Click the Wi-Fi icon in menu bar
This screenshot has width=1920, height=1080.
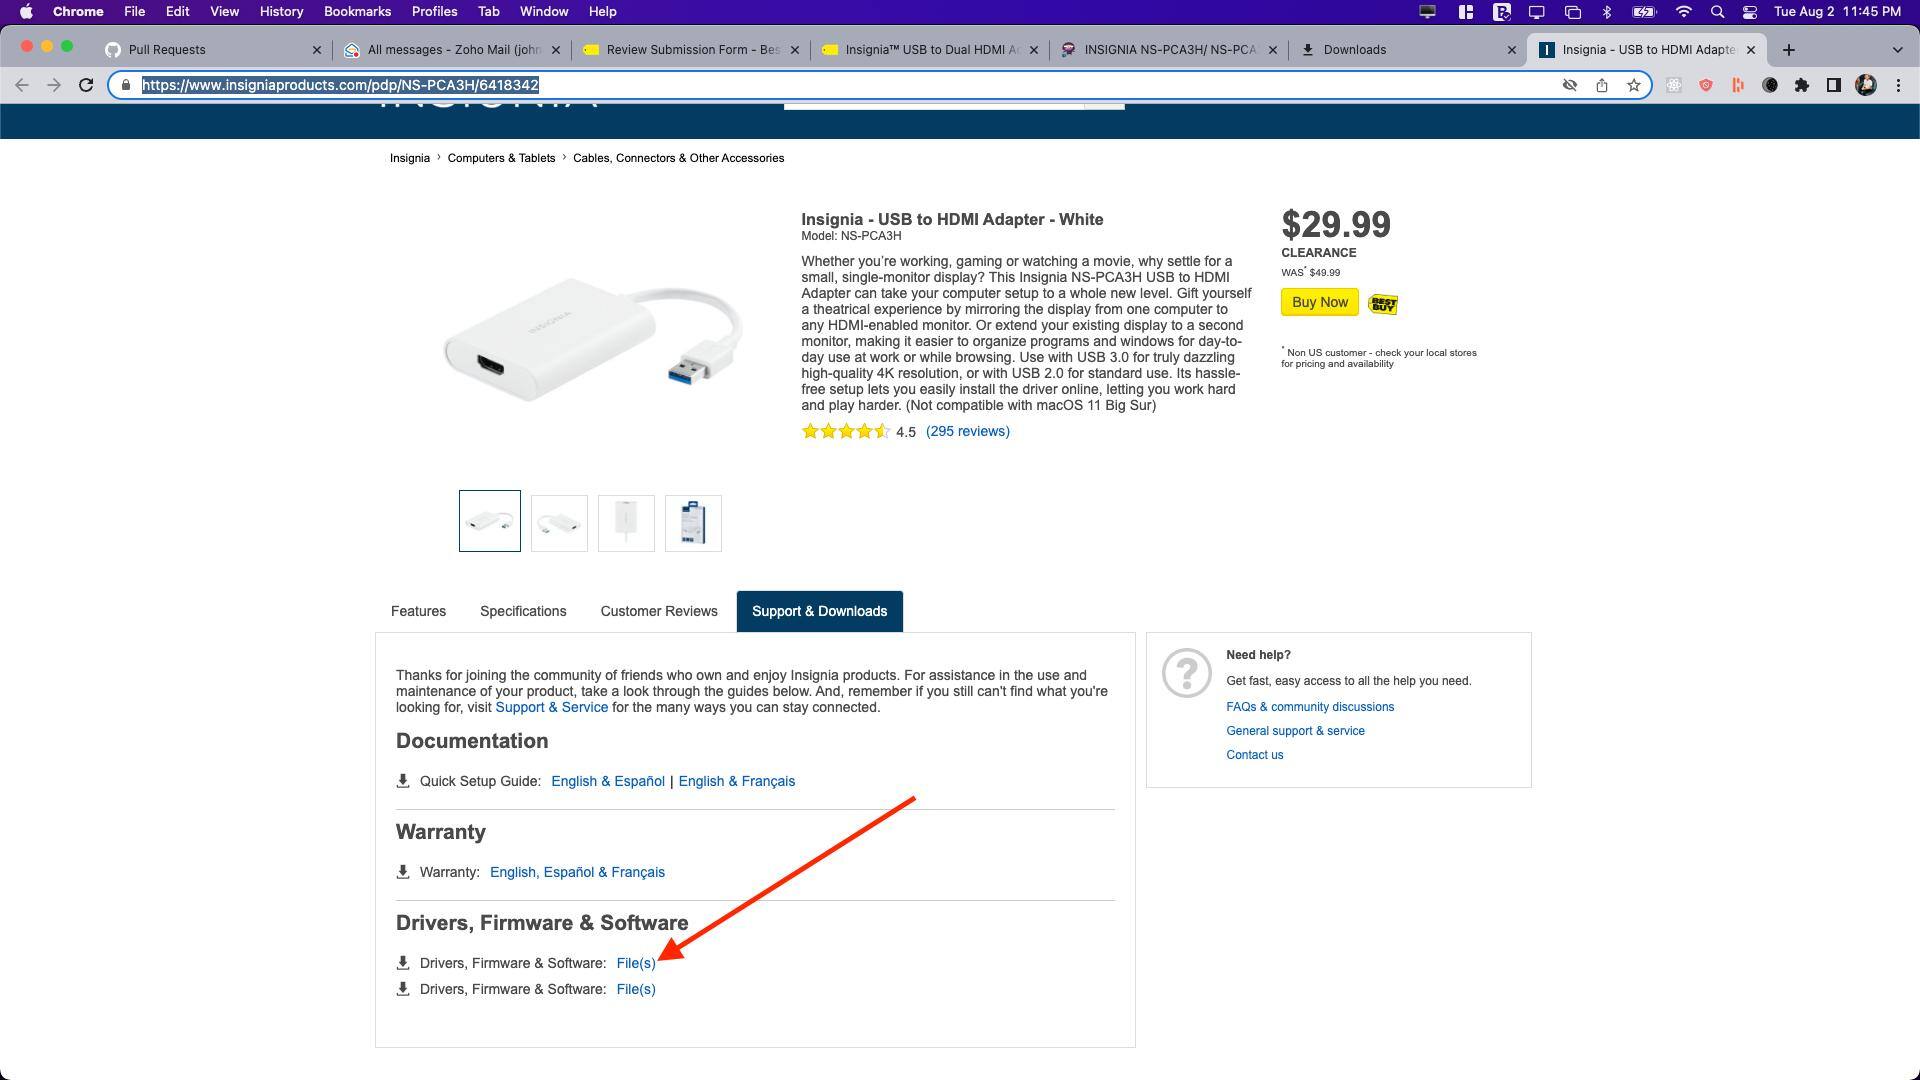tap(1684, 12)
